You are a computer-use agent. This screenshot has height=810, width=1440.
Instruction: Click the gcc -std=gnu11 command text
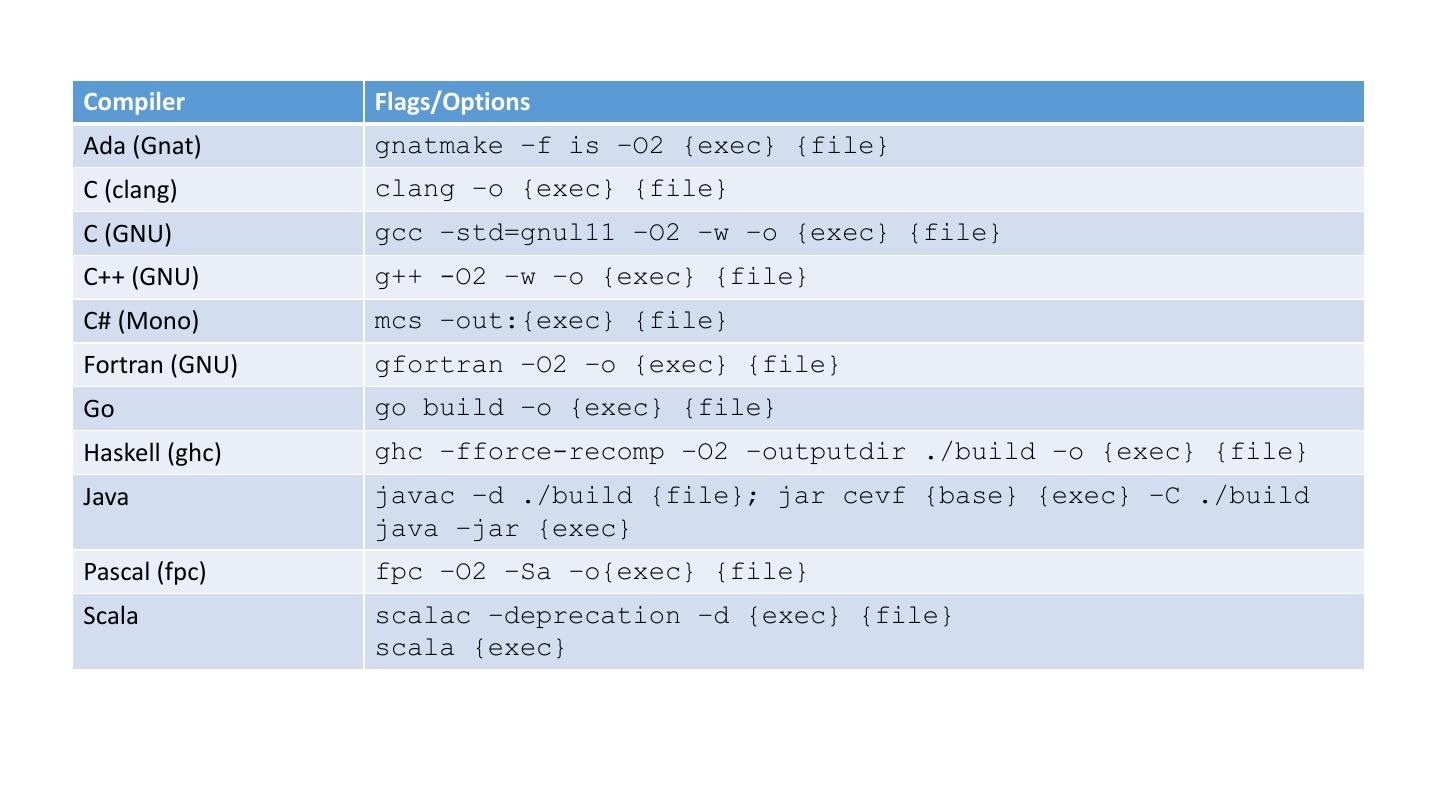tap(687, 233)
